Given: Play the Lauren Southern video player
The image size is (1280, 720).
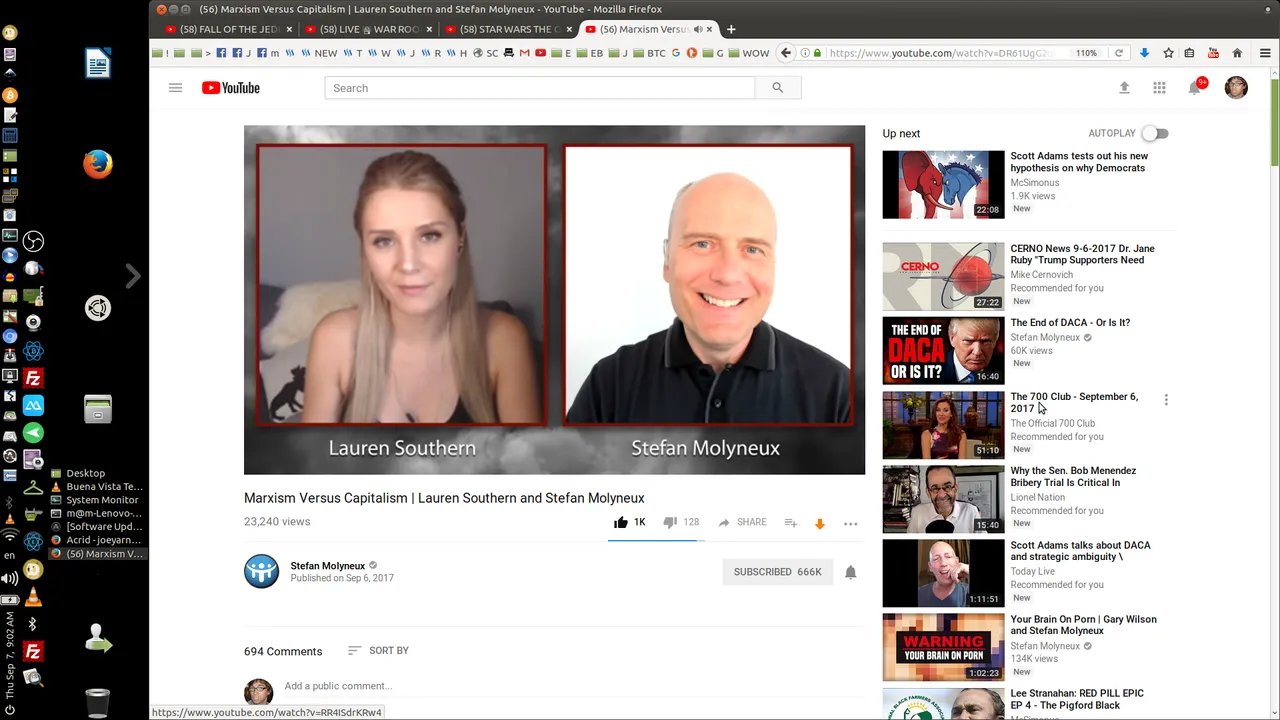Looking at the screenshot, I should click(x=554, y=300).
